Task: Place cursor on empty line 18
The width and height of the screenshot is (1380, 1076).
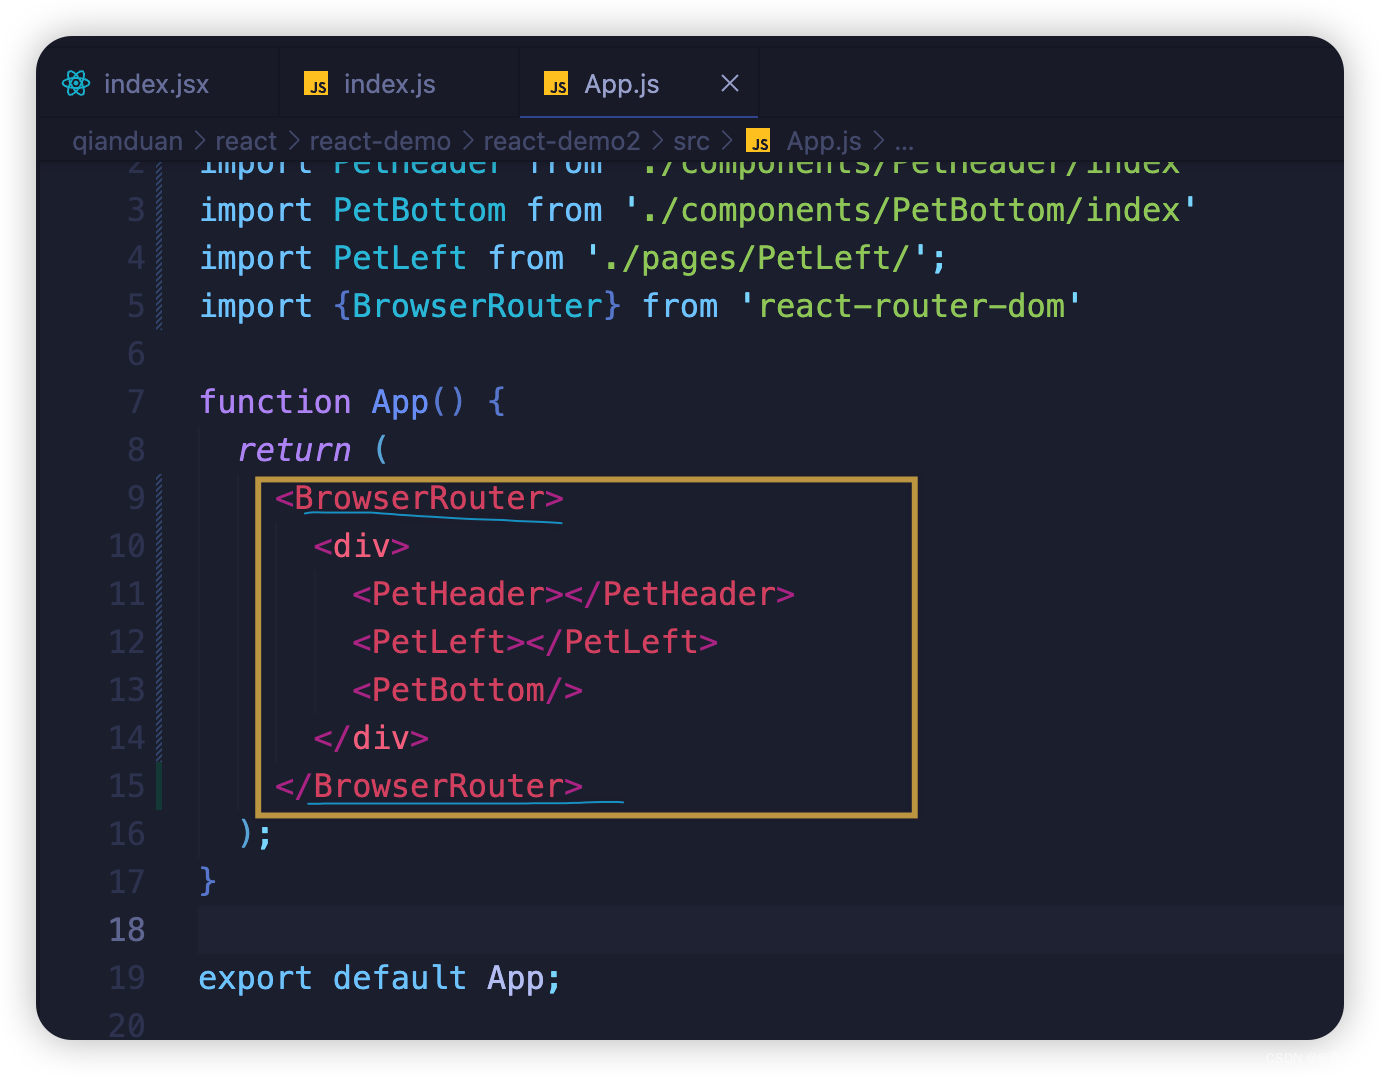Action: pos(770,930)
